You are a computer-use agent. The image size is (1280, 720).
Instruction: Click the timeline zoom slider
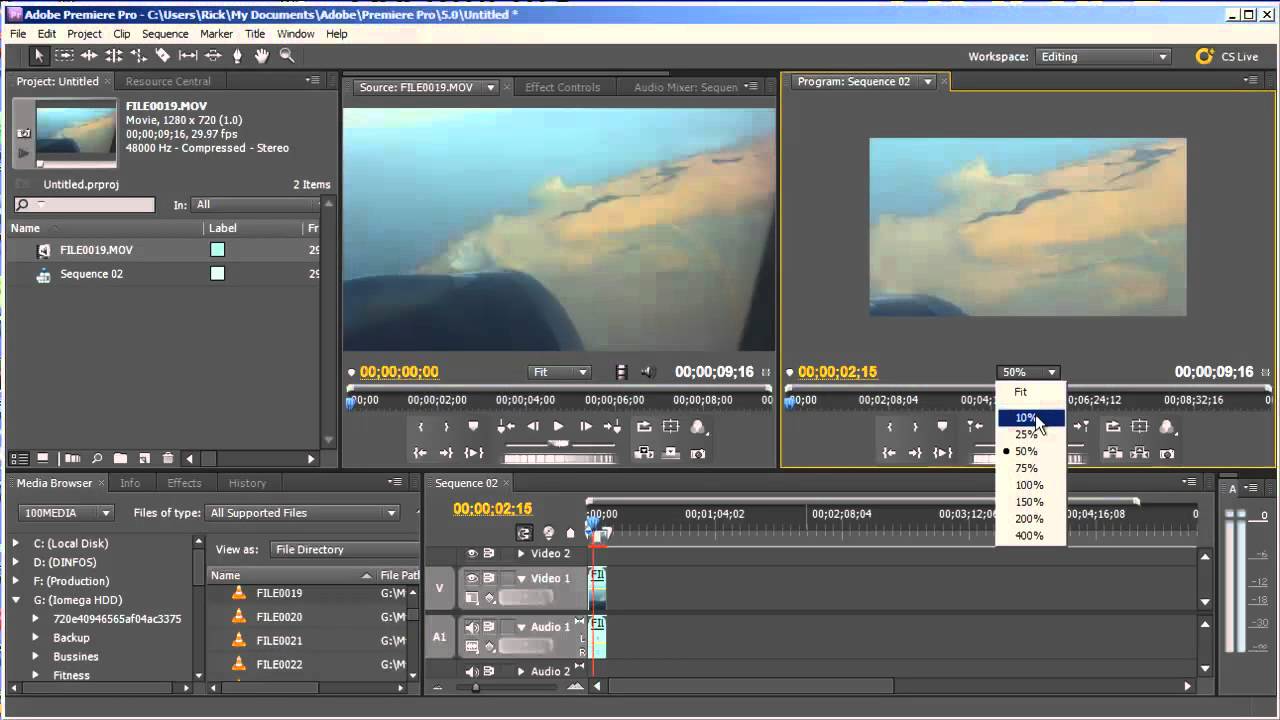[x=475, y=687]
